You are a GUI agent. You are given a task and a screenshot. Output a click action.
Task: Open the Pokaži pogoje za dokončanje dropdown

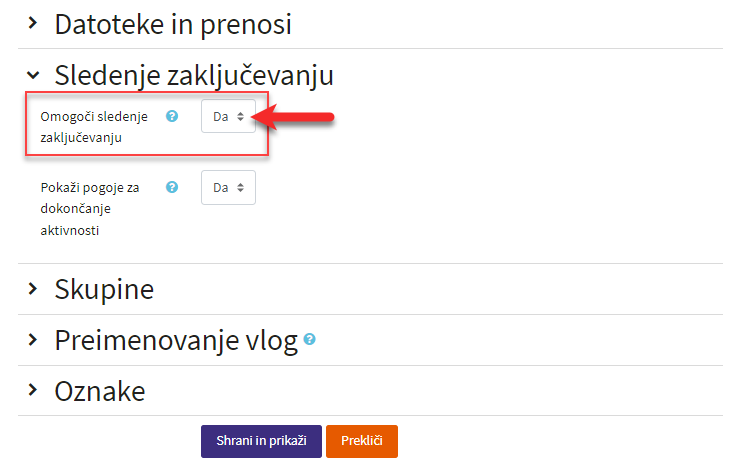coord(228,187)
